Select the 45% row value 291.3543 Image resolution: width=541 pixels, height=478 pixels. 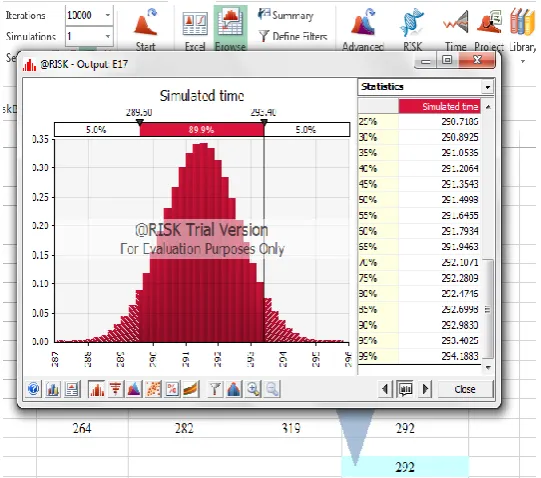460,184
